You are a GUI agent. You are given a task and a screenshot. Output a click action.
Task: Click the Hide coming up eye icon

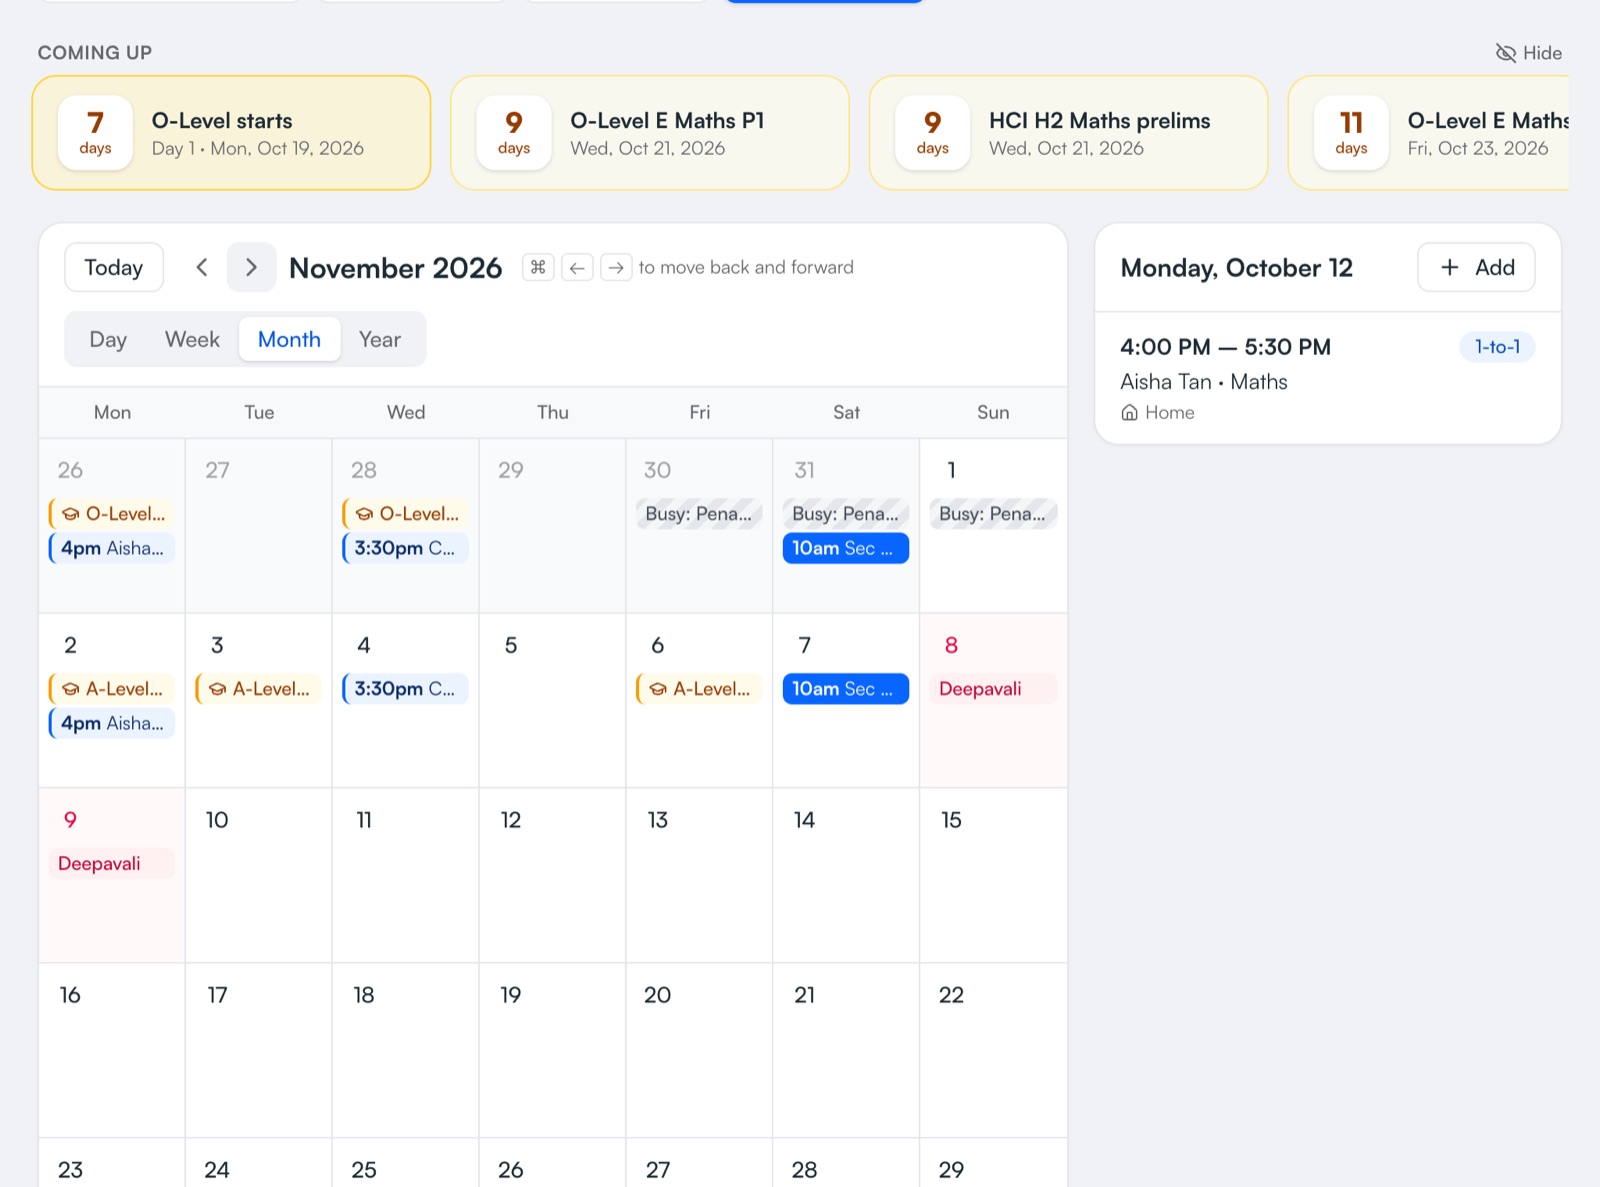(1505, 53)
